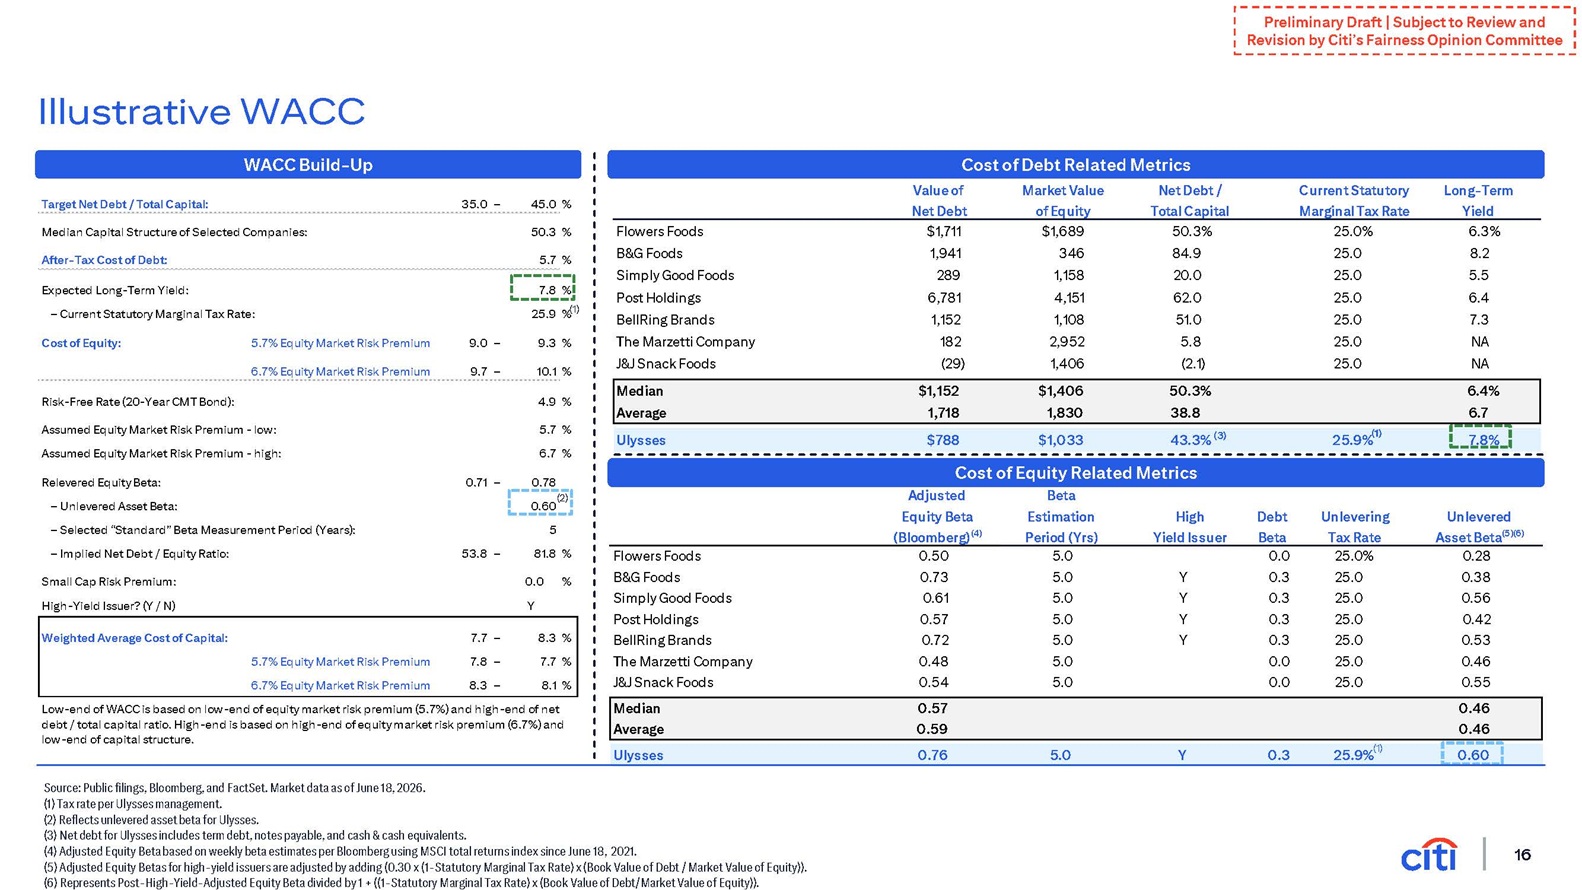Viewport: 1582px width, 890px height.
Task: Select the "Target Net Debt / Total Capital:" label
Action: [125, 204]
